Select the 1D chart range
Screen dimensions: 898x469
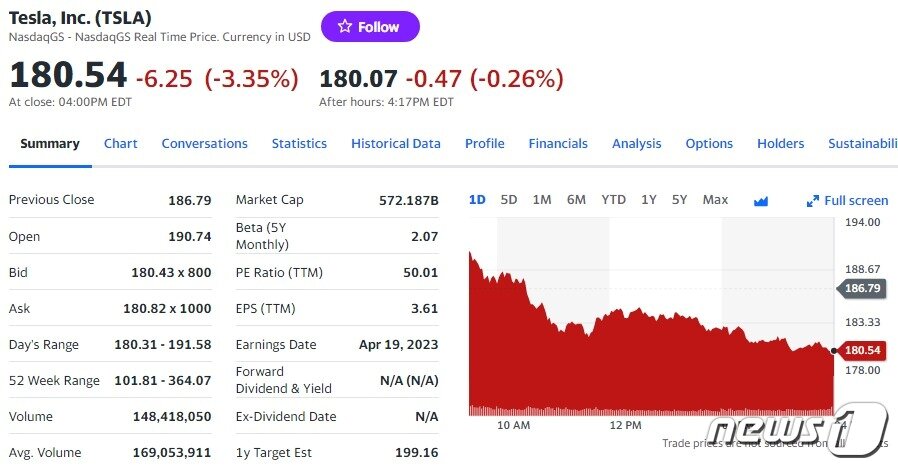477,200
